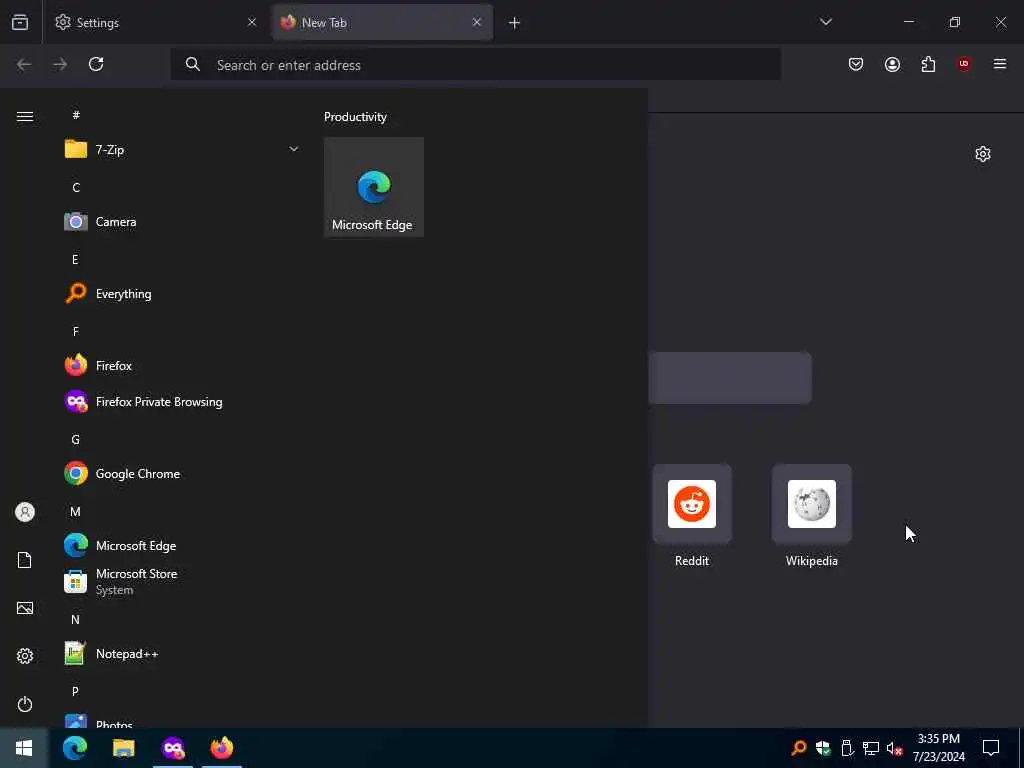This screenshot has height=768, width=1024.
Task: Click the P letter header
Action: [75, 691]
